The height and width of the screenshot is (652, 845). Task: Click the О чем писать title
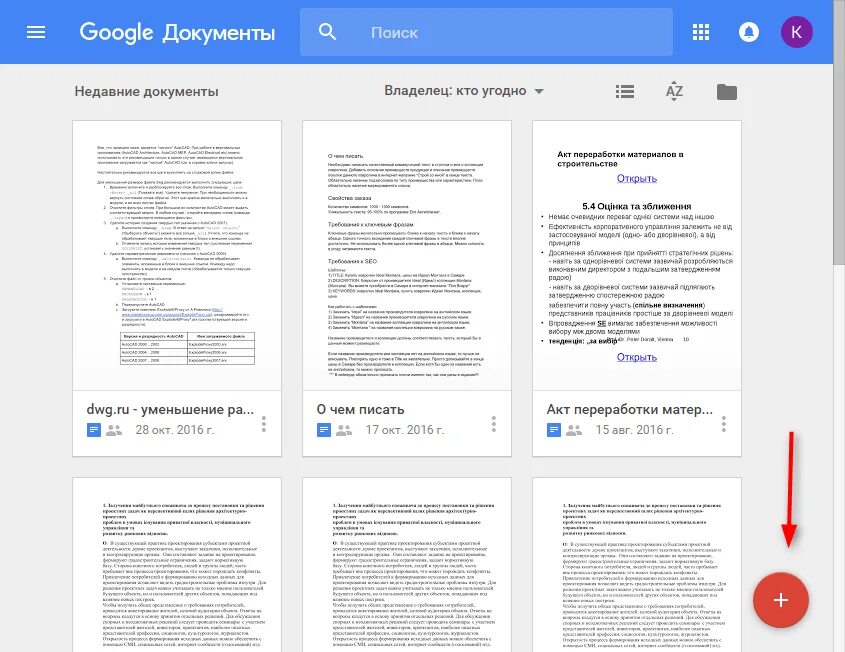pos(360,410)
